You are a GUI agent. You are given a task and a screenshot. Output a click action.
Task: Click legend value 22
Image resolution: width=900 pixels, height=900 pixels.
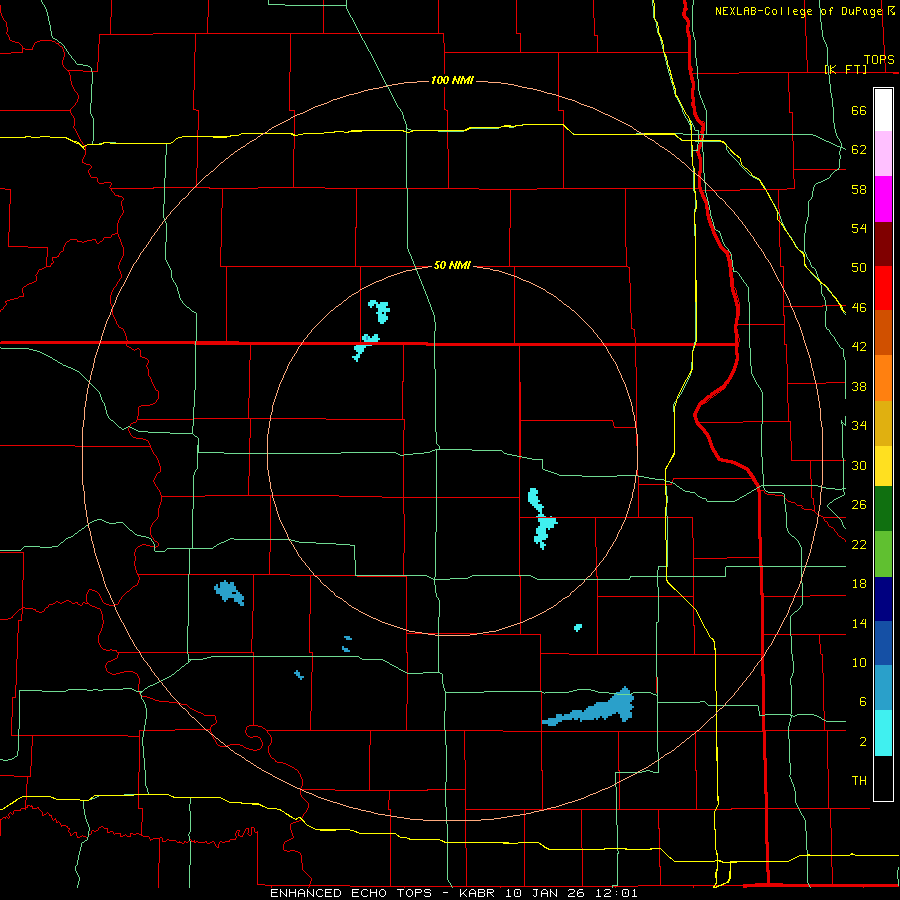click(x=859, y=544)
